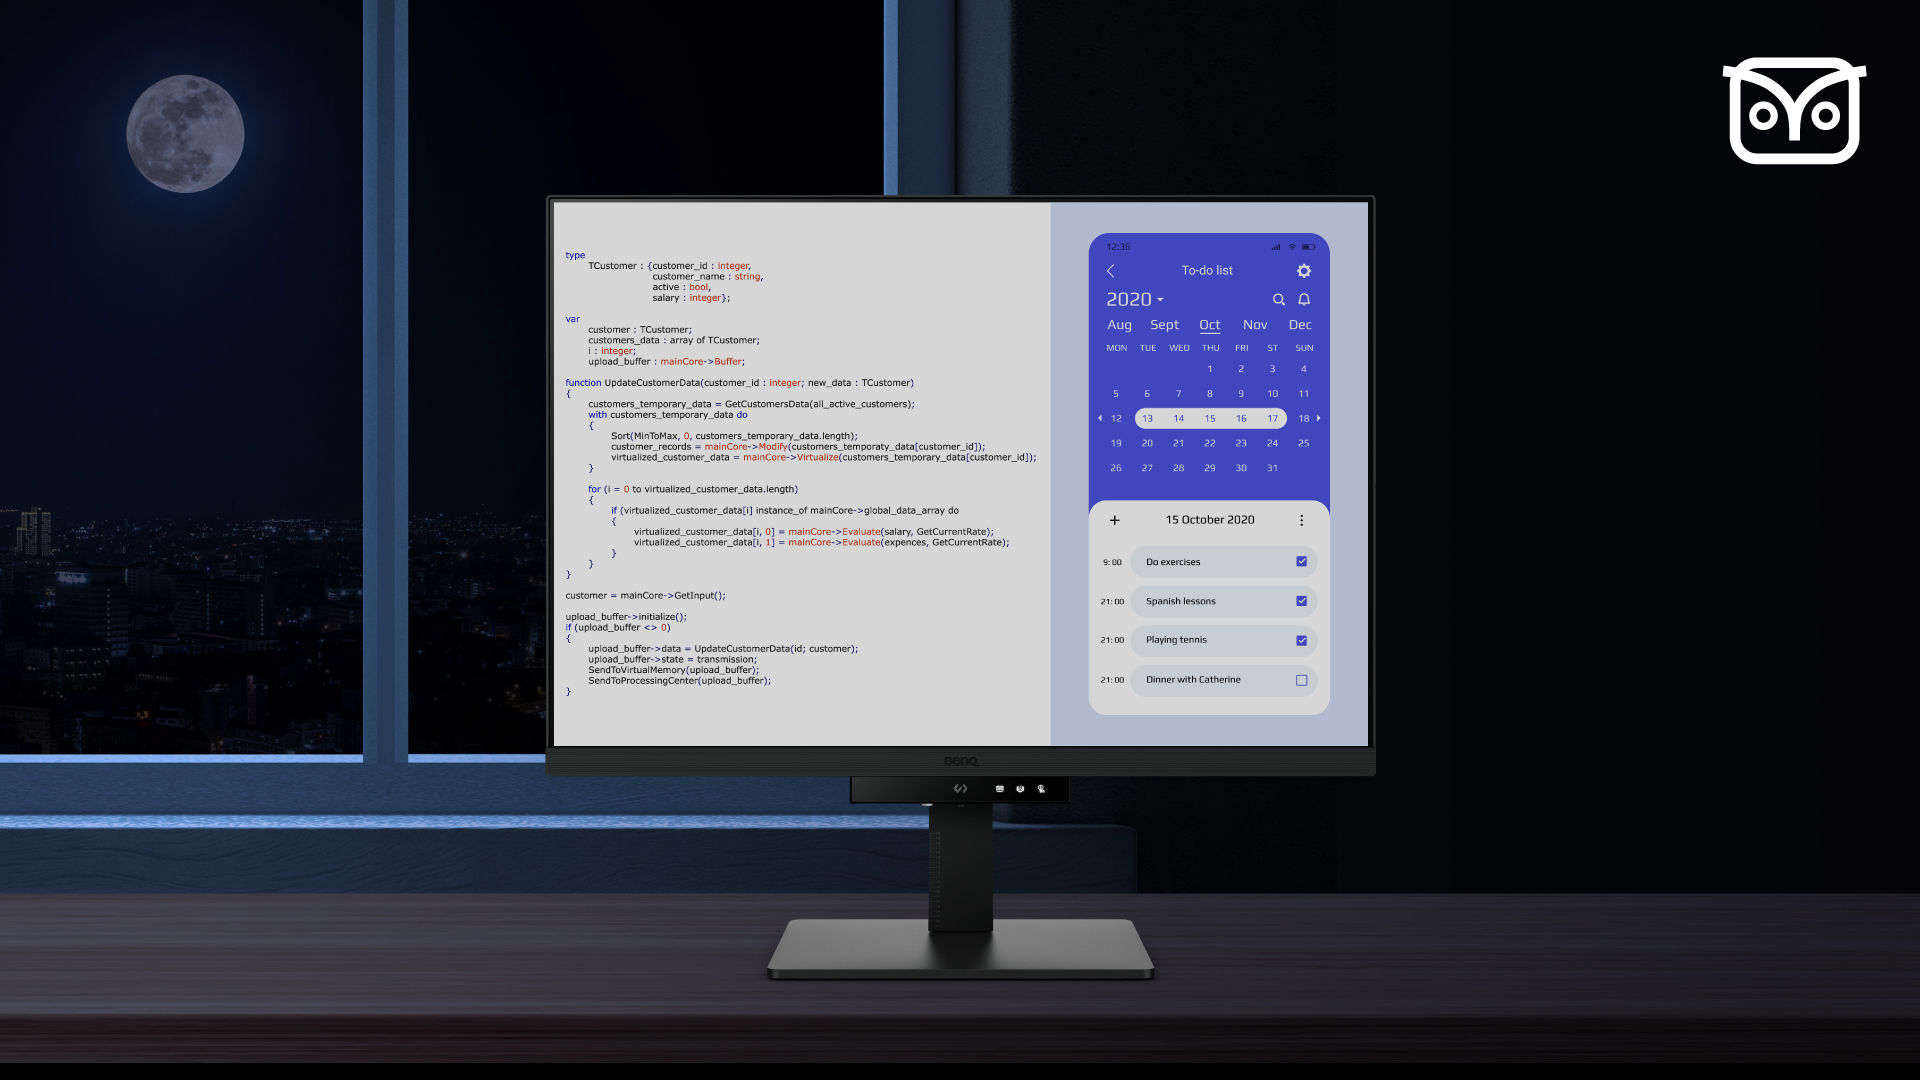The height and width of the screenshot is (1080, 1920).
Task: Click the 15 October 2020 date button
Action: (1209, 518)
